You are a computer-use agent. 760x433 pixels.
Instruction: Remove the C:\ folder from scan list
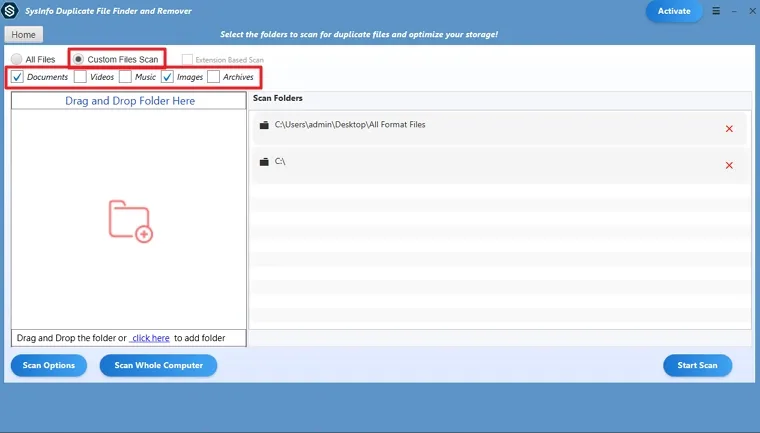[729, 165]
